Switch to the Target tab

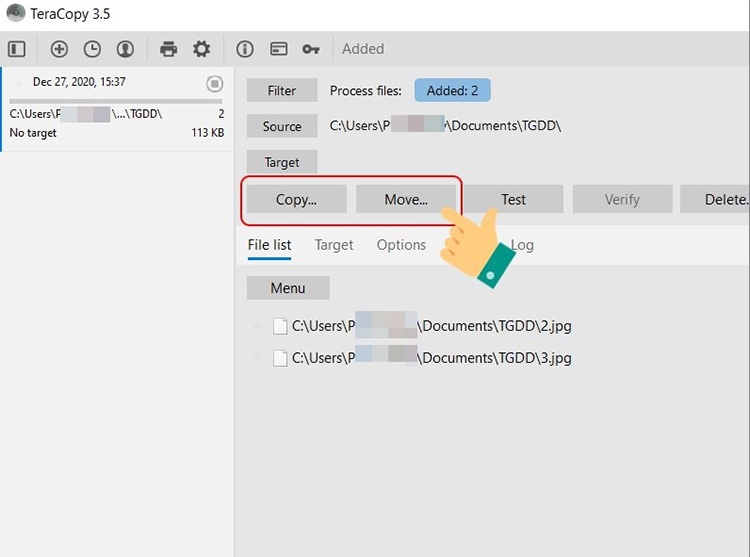334,245
